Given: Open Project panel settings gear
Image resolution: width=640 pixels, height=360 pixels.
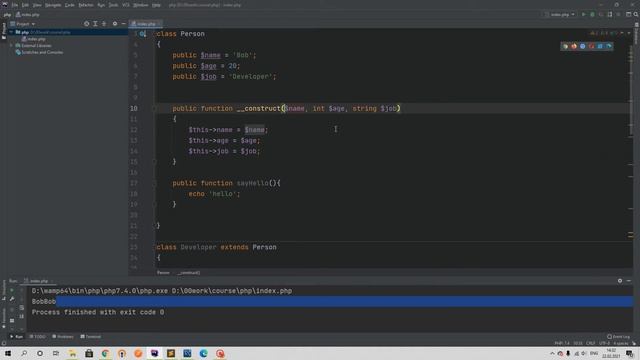Looking at the screenshot, I should coord(115,24).
